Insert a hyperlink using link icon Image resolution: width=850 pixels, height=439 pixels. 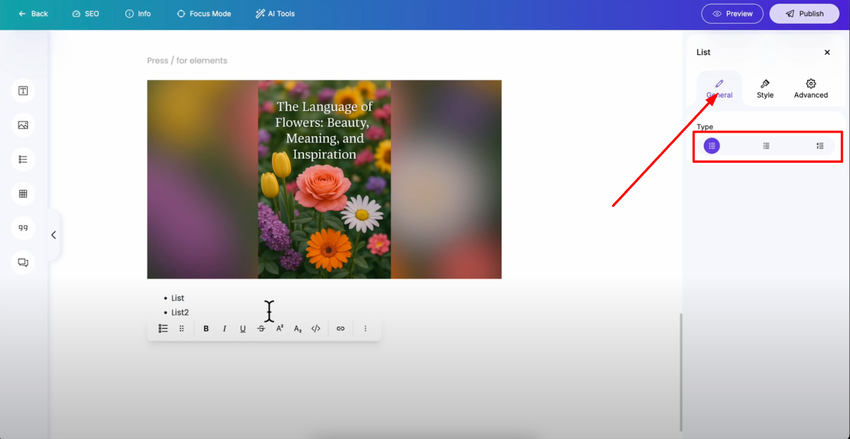coord(340,328)
